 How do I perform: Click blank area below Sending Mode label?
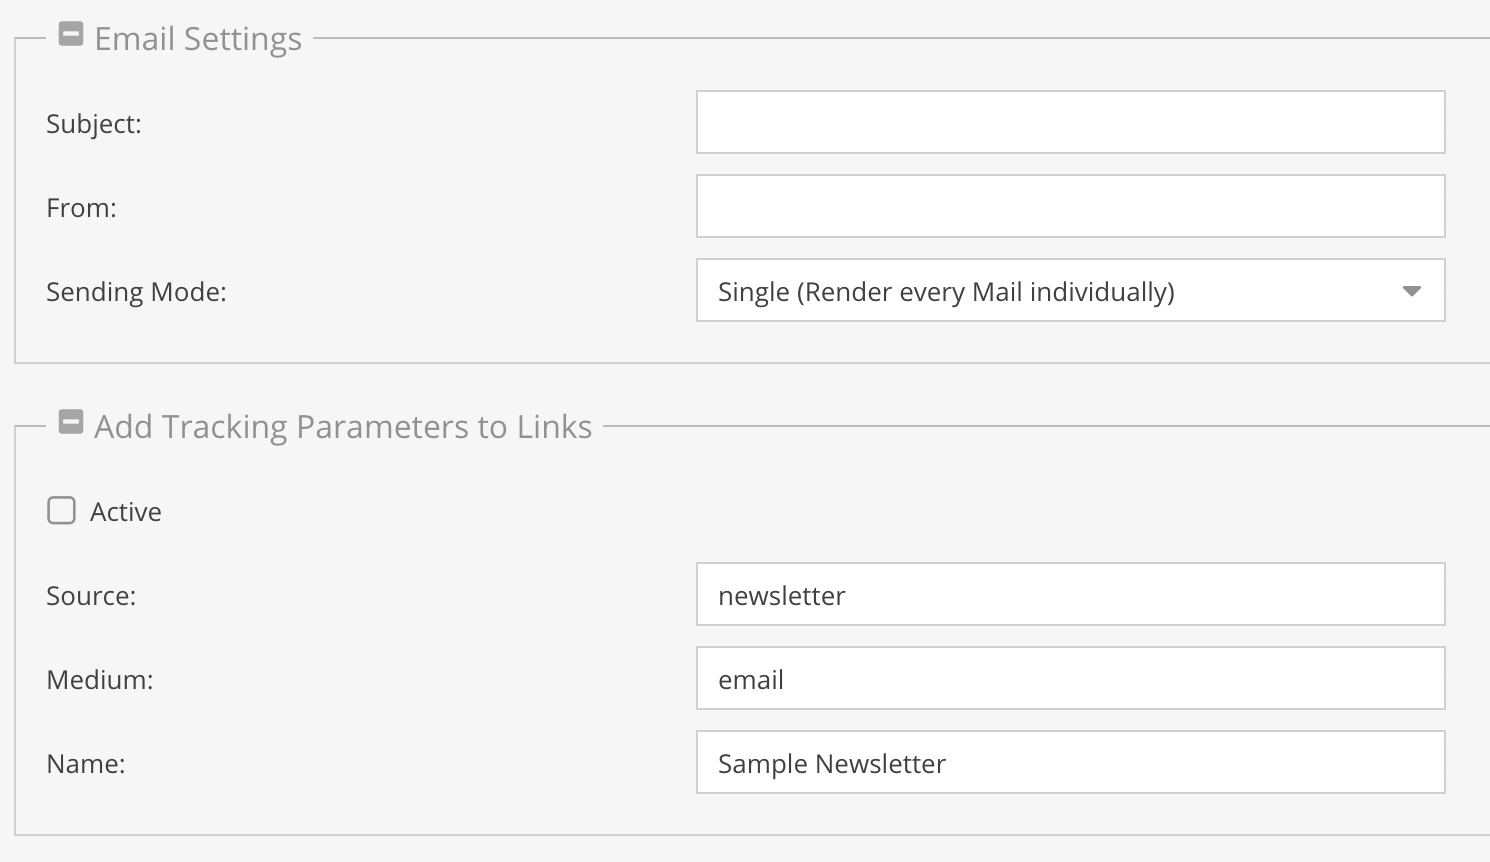(300, 340)
